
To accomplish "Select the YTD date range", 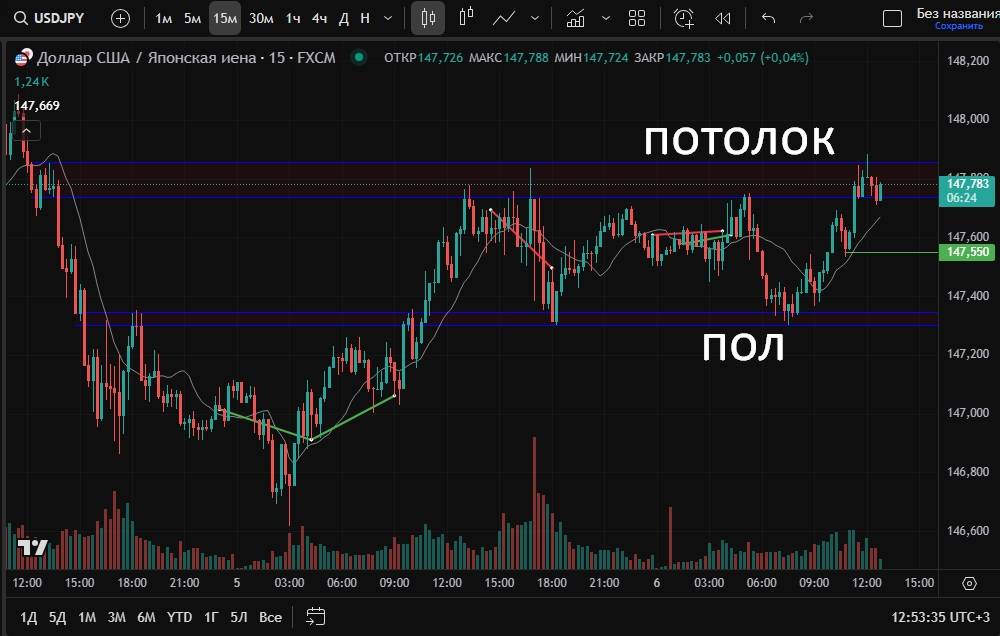I will tap(179, 617).
